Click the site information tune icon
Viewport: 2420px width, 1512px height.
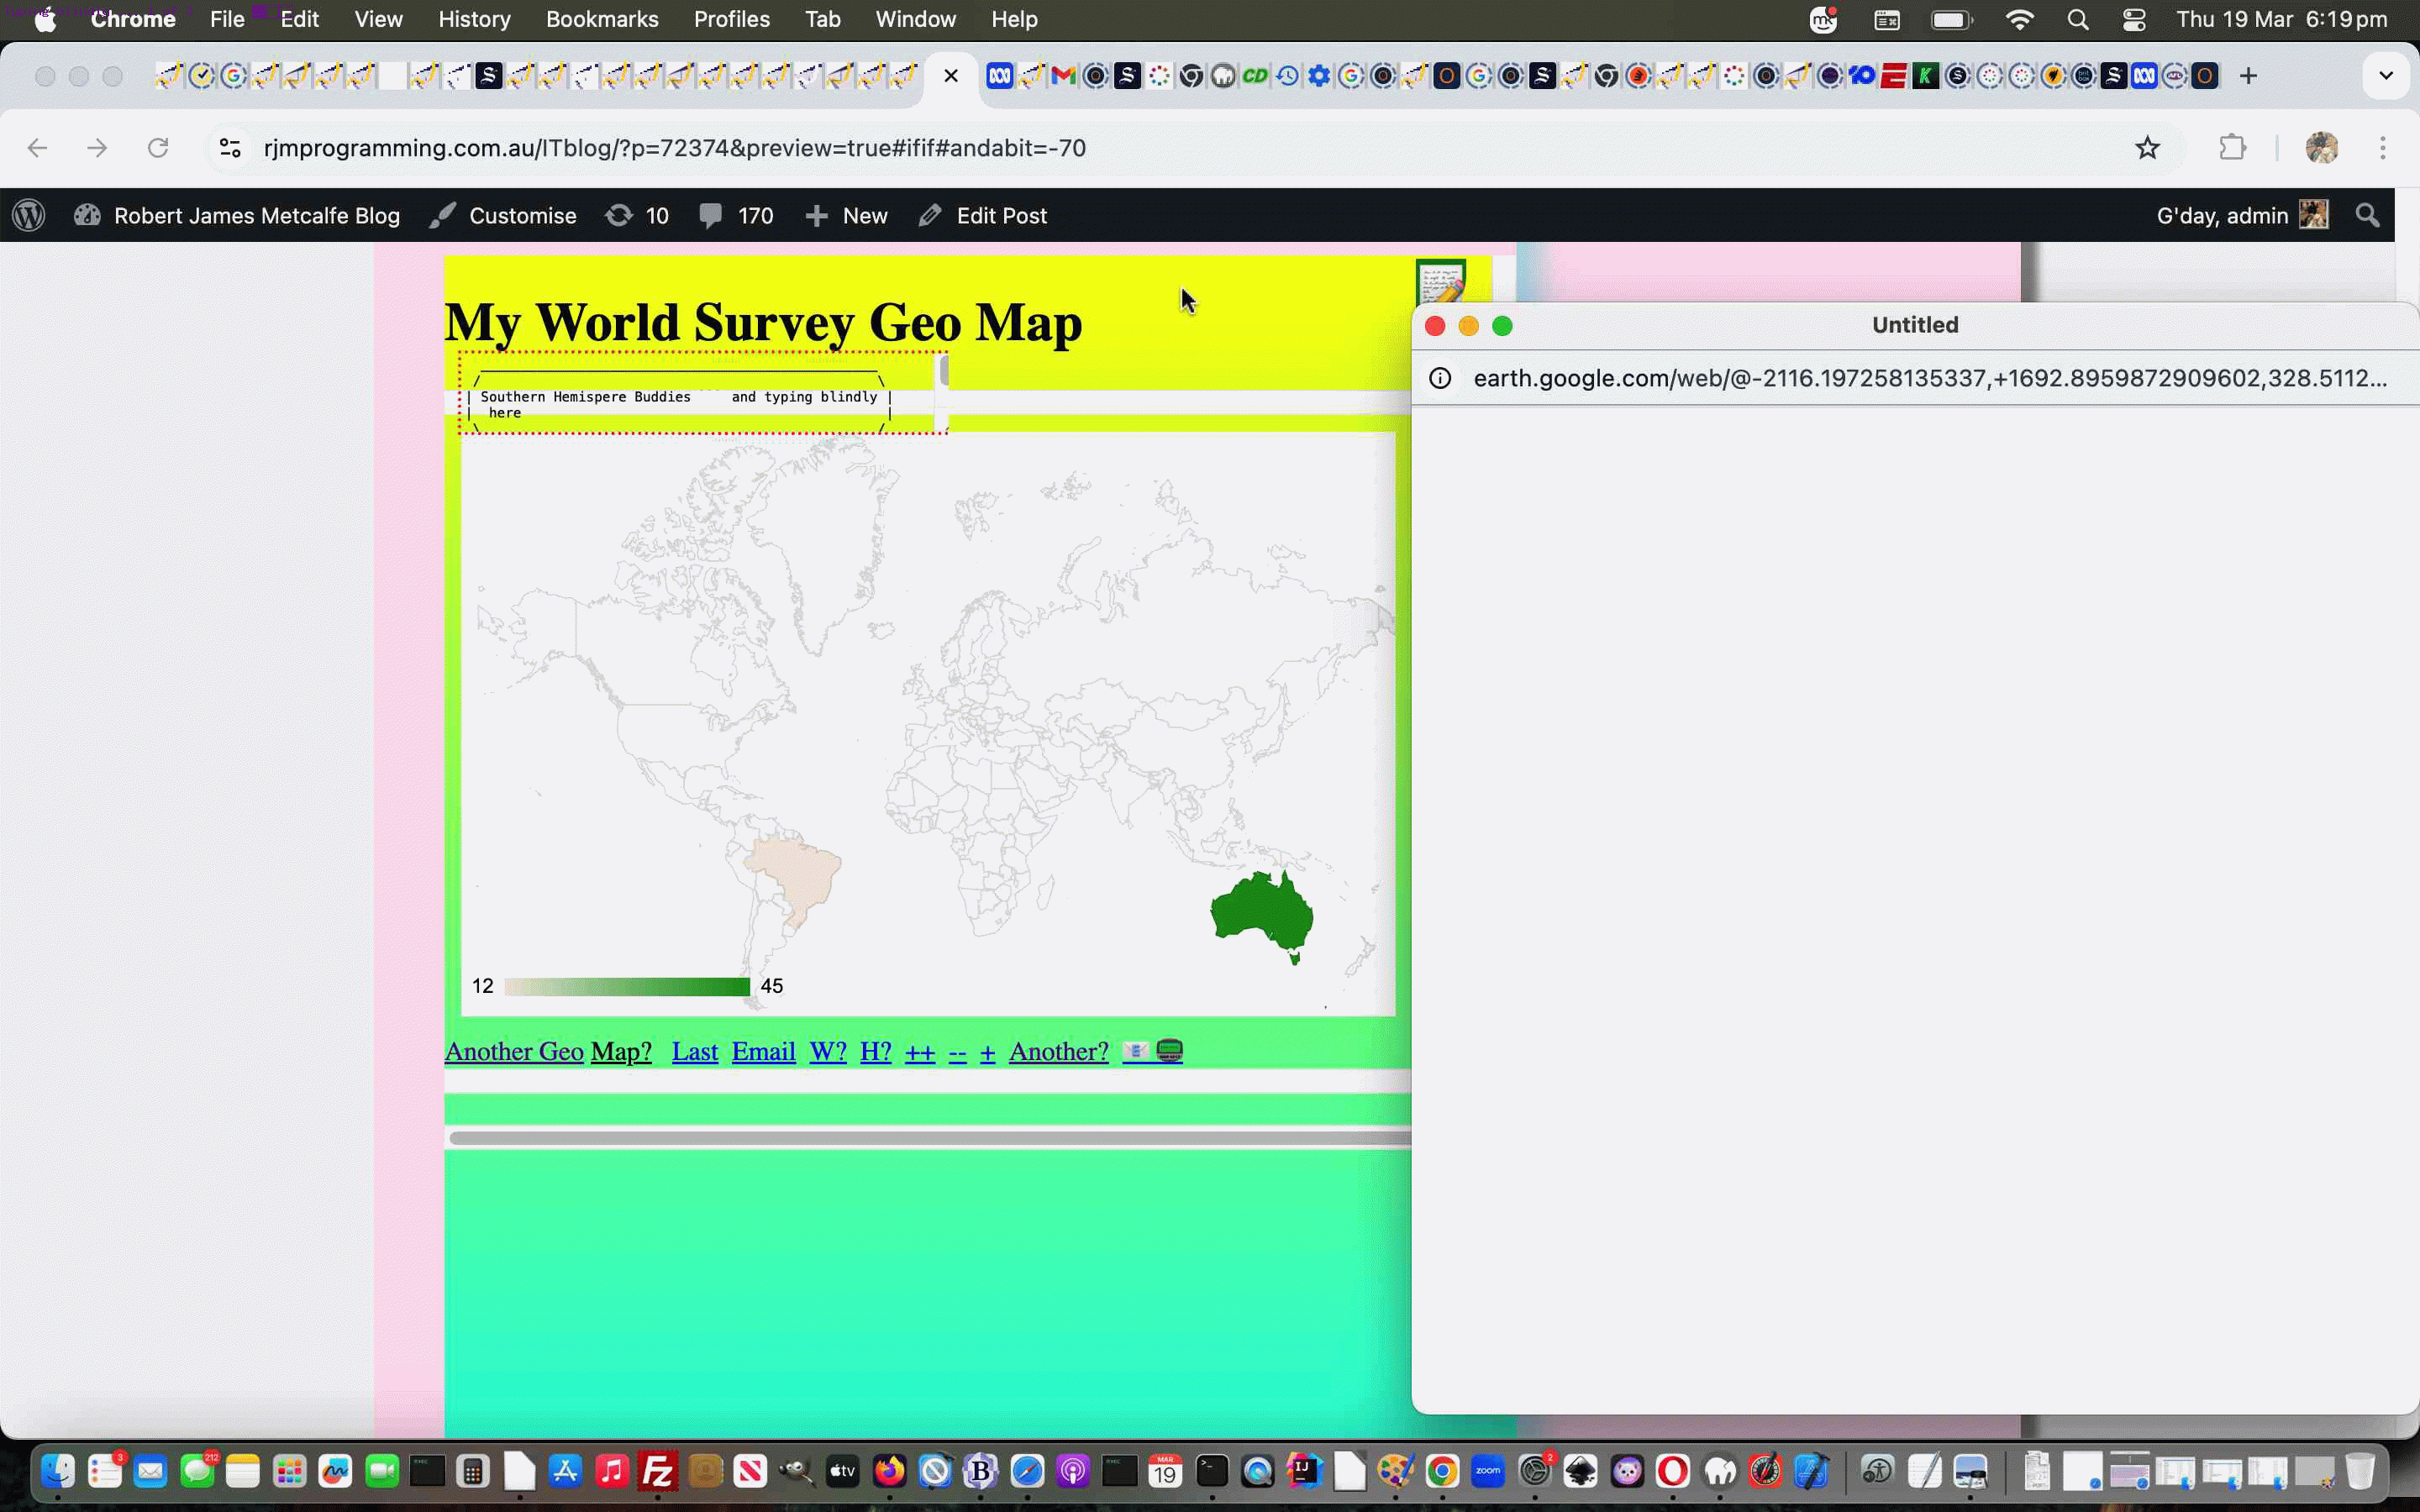[x=229, y=147]
